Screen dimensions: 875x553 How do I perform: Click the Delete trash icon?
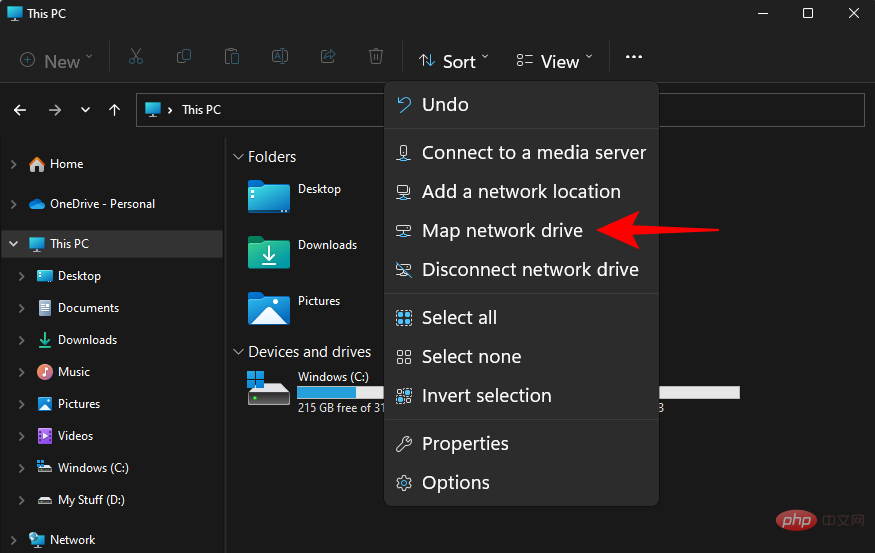coord(376,57)
